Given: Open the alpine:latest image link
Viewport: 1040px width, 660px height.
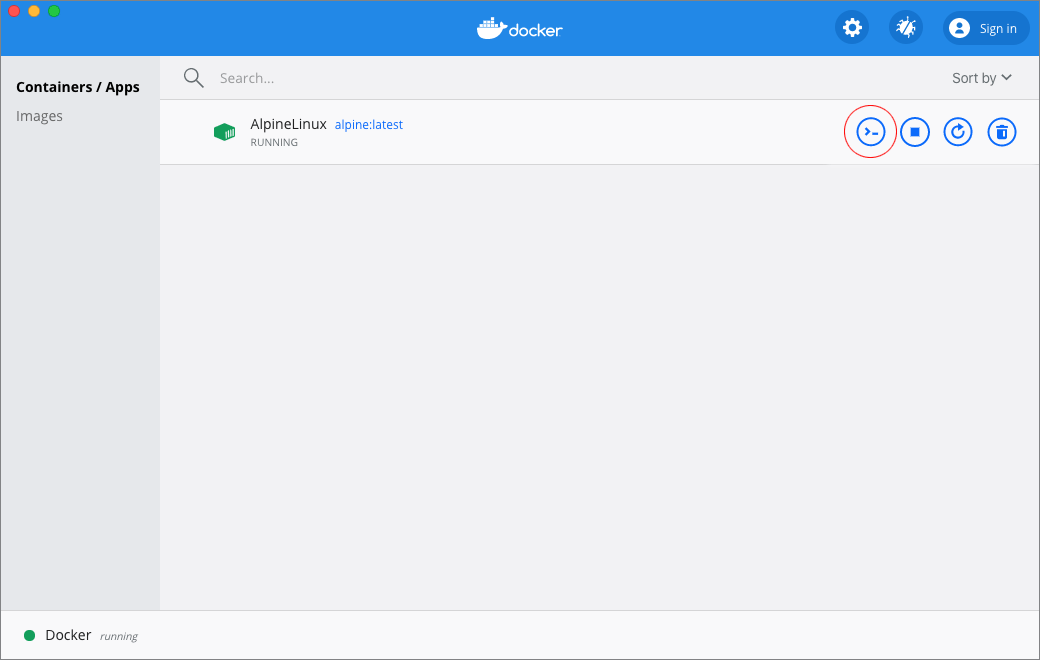Looking at the screenshot, I should (369, 125).
